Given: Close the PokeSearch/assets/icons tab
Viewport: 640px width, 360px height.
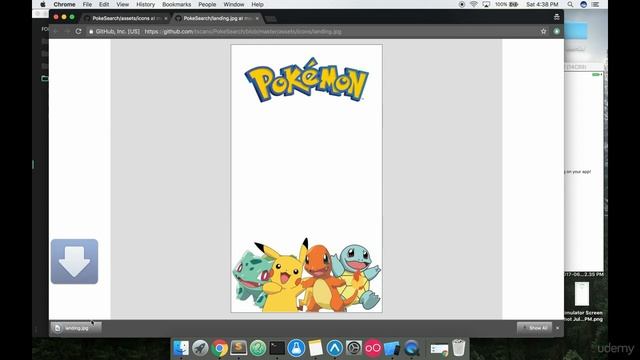Looking at the screenshot, I should coord(166,18).
